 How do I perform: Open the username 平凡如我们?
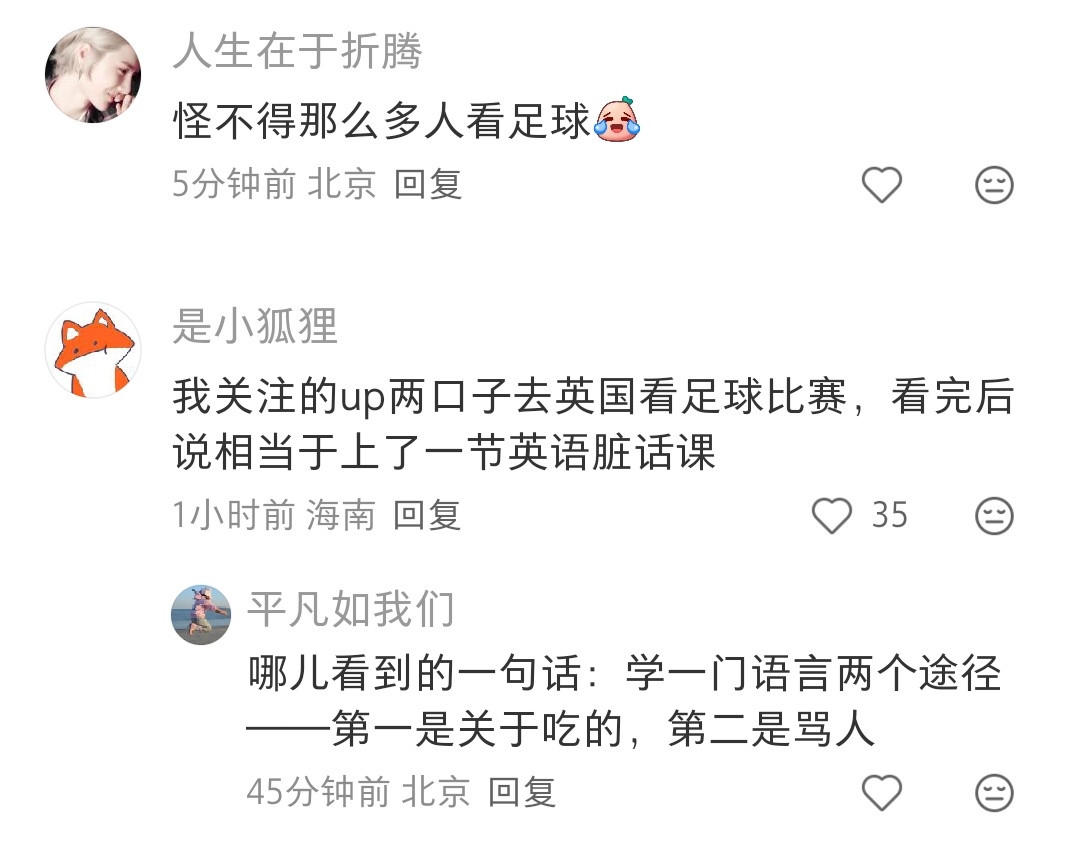coord(351,610)
